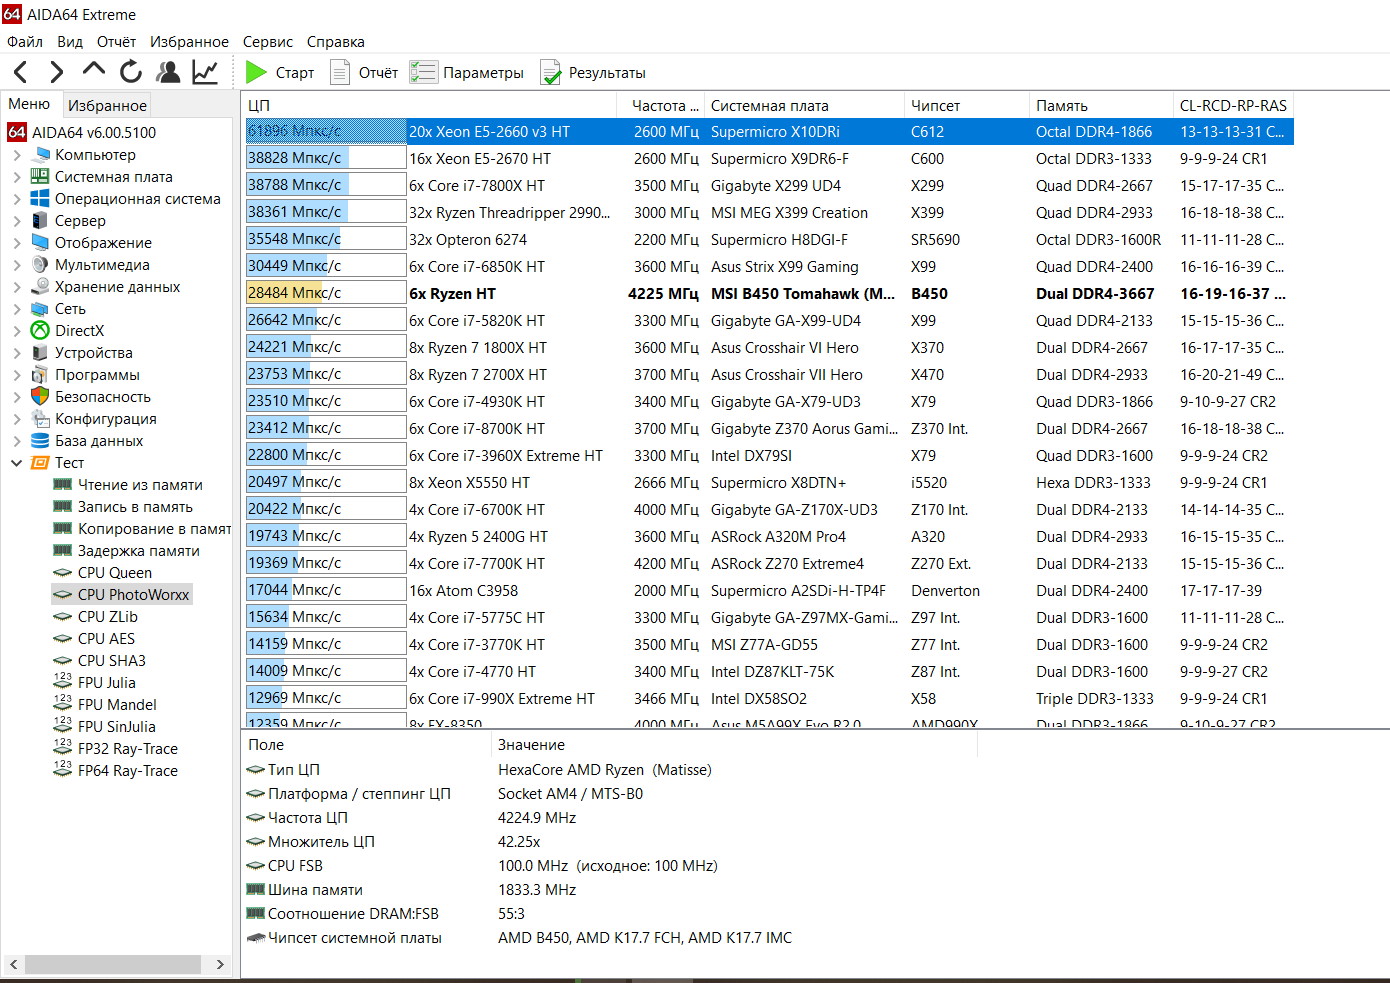The width and height of the screenshot is (1390, 983).
Task: Expand the Хранение данных tree node
Action: tap(16, 287)
